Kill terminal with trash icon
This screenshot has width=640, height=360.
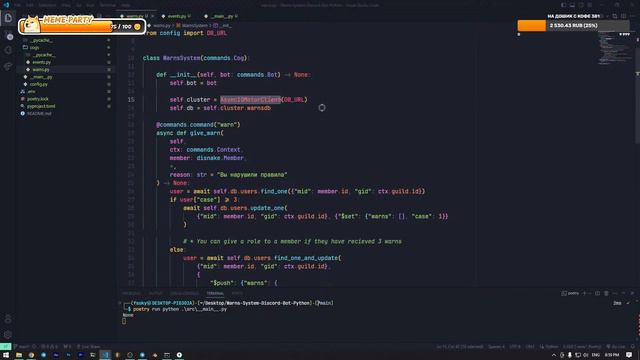pyautogui.click(x=606, y=293)
